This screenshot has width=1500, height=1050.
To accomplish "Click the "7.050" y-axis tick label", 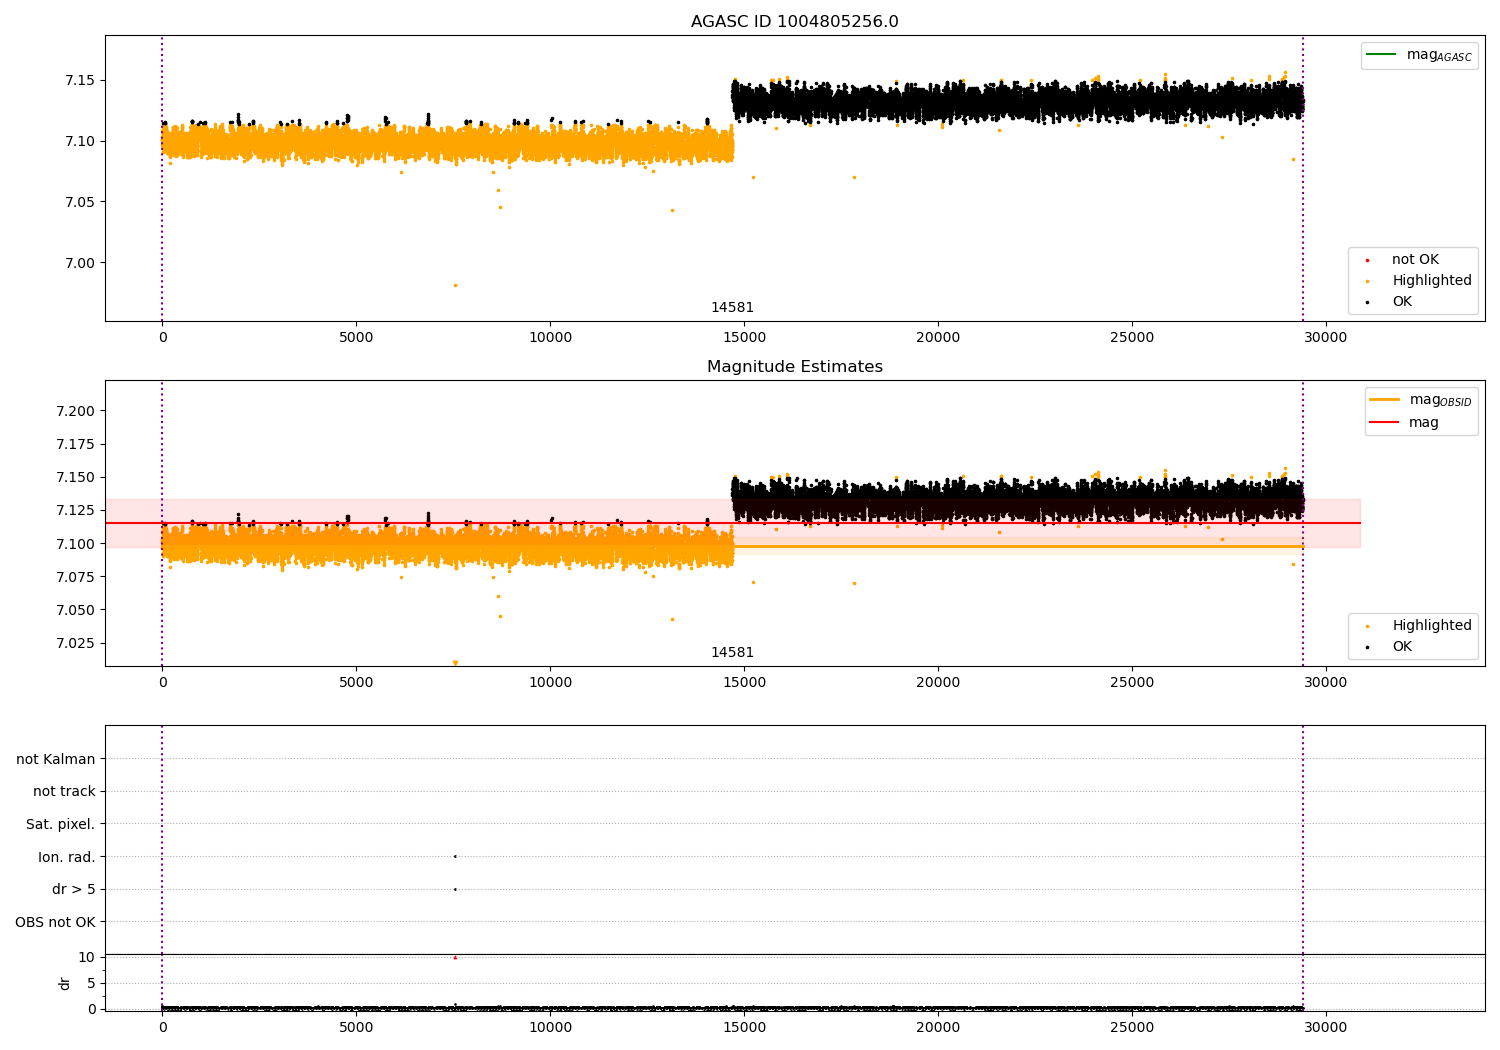I will [76, 610].
